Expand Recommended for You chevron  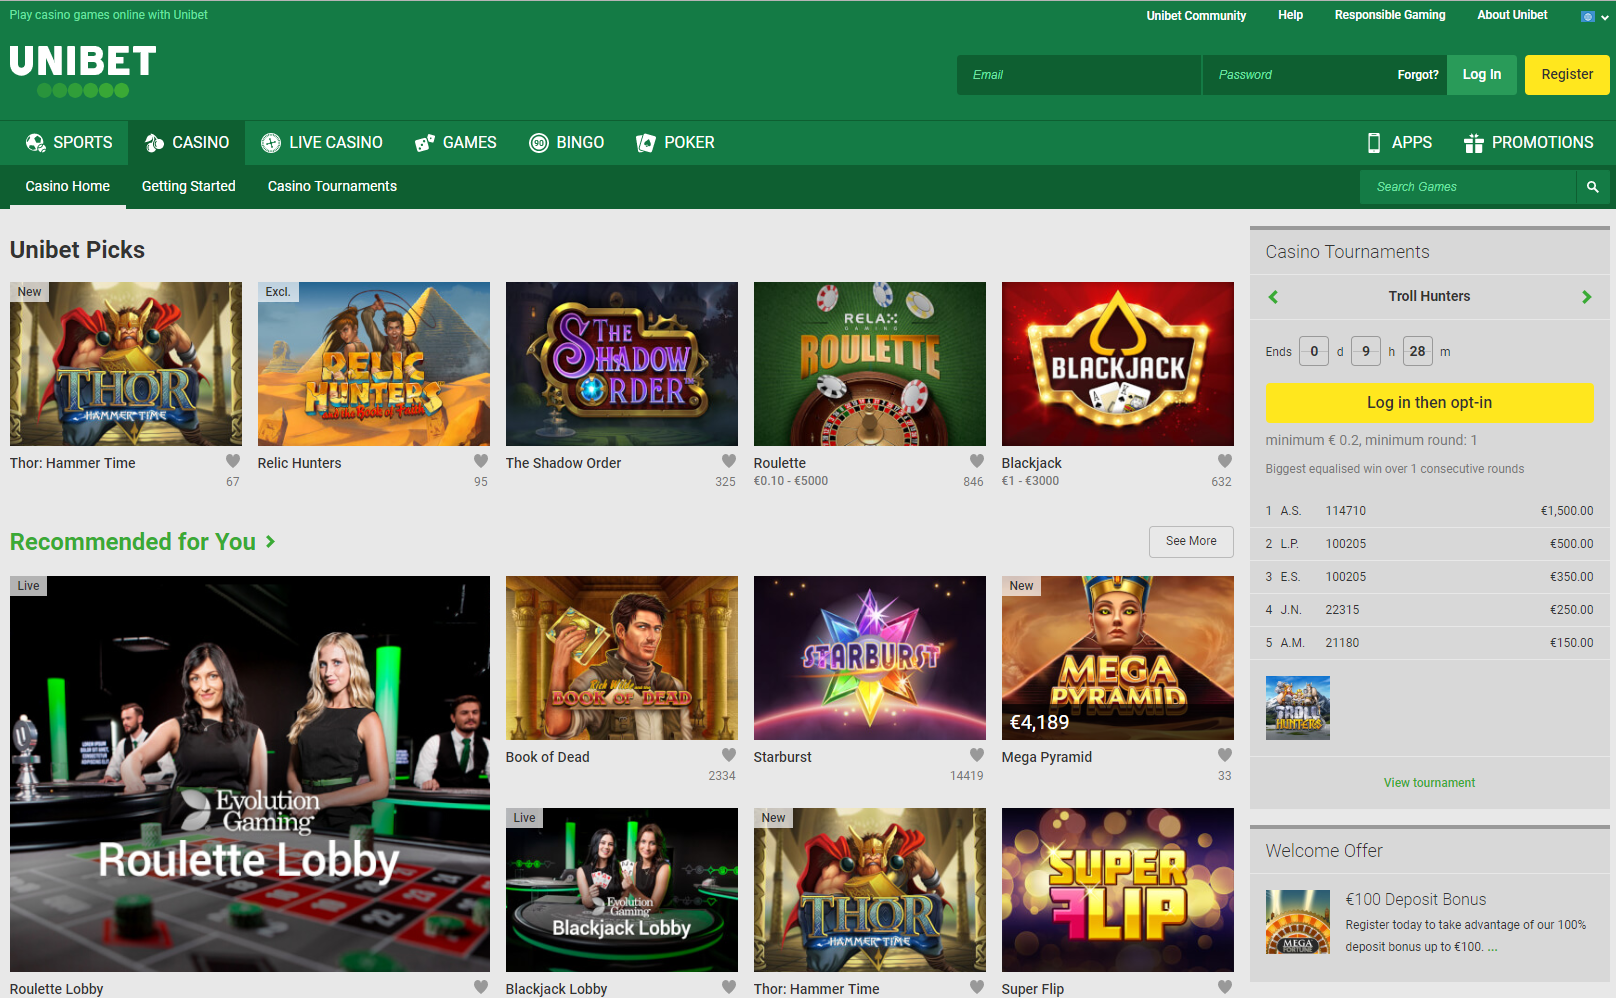click(x=270, y=542)
